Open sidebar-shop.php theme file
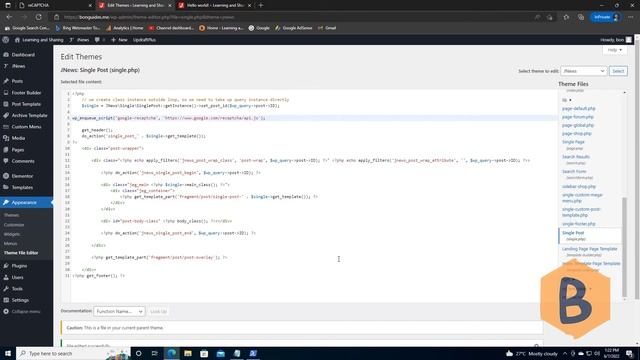Image resolution: width=640 pixels, height=360 pixels. point(578,187)
